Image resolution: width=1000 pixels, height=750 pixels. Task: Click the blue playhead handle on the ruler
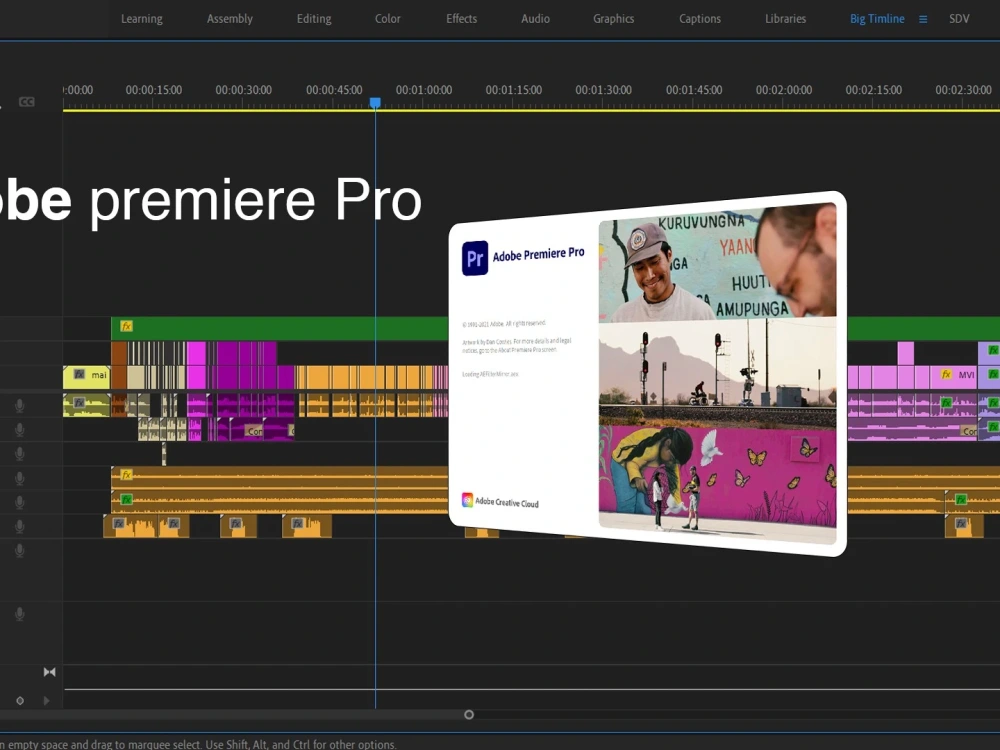pos(375,103)
